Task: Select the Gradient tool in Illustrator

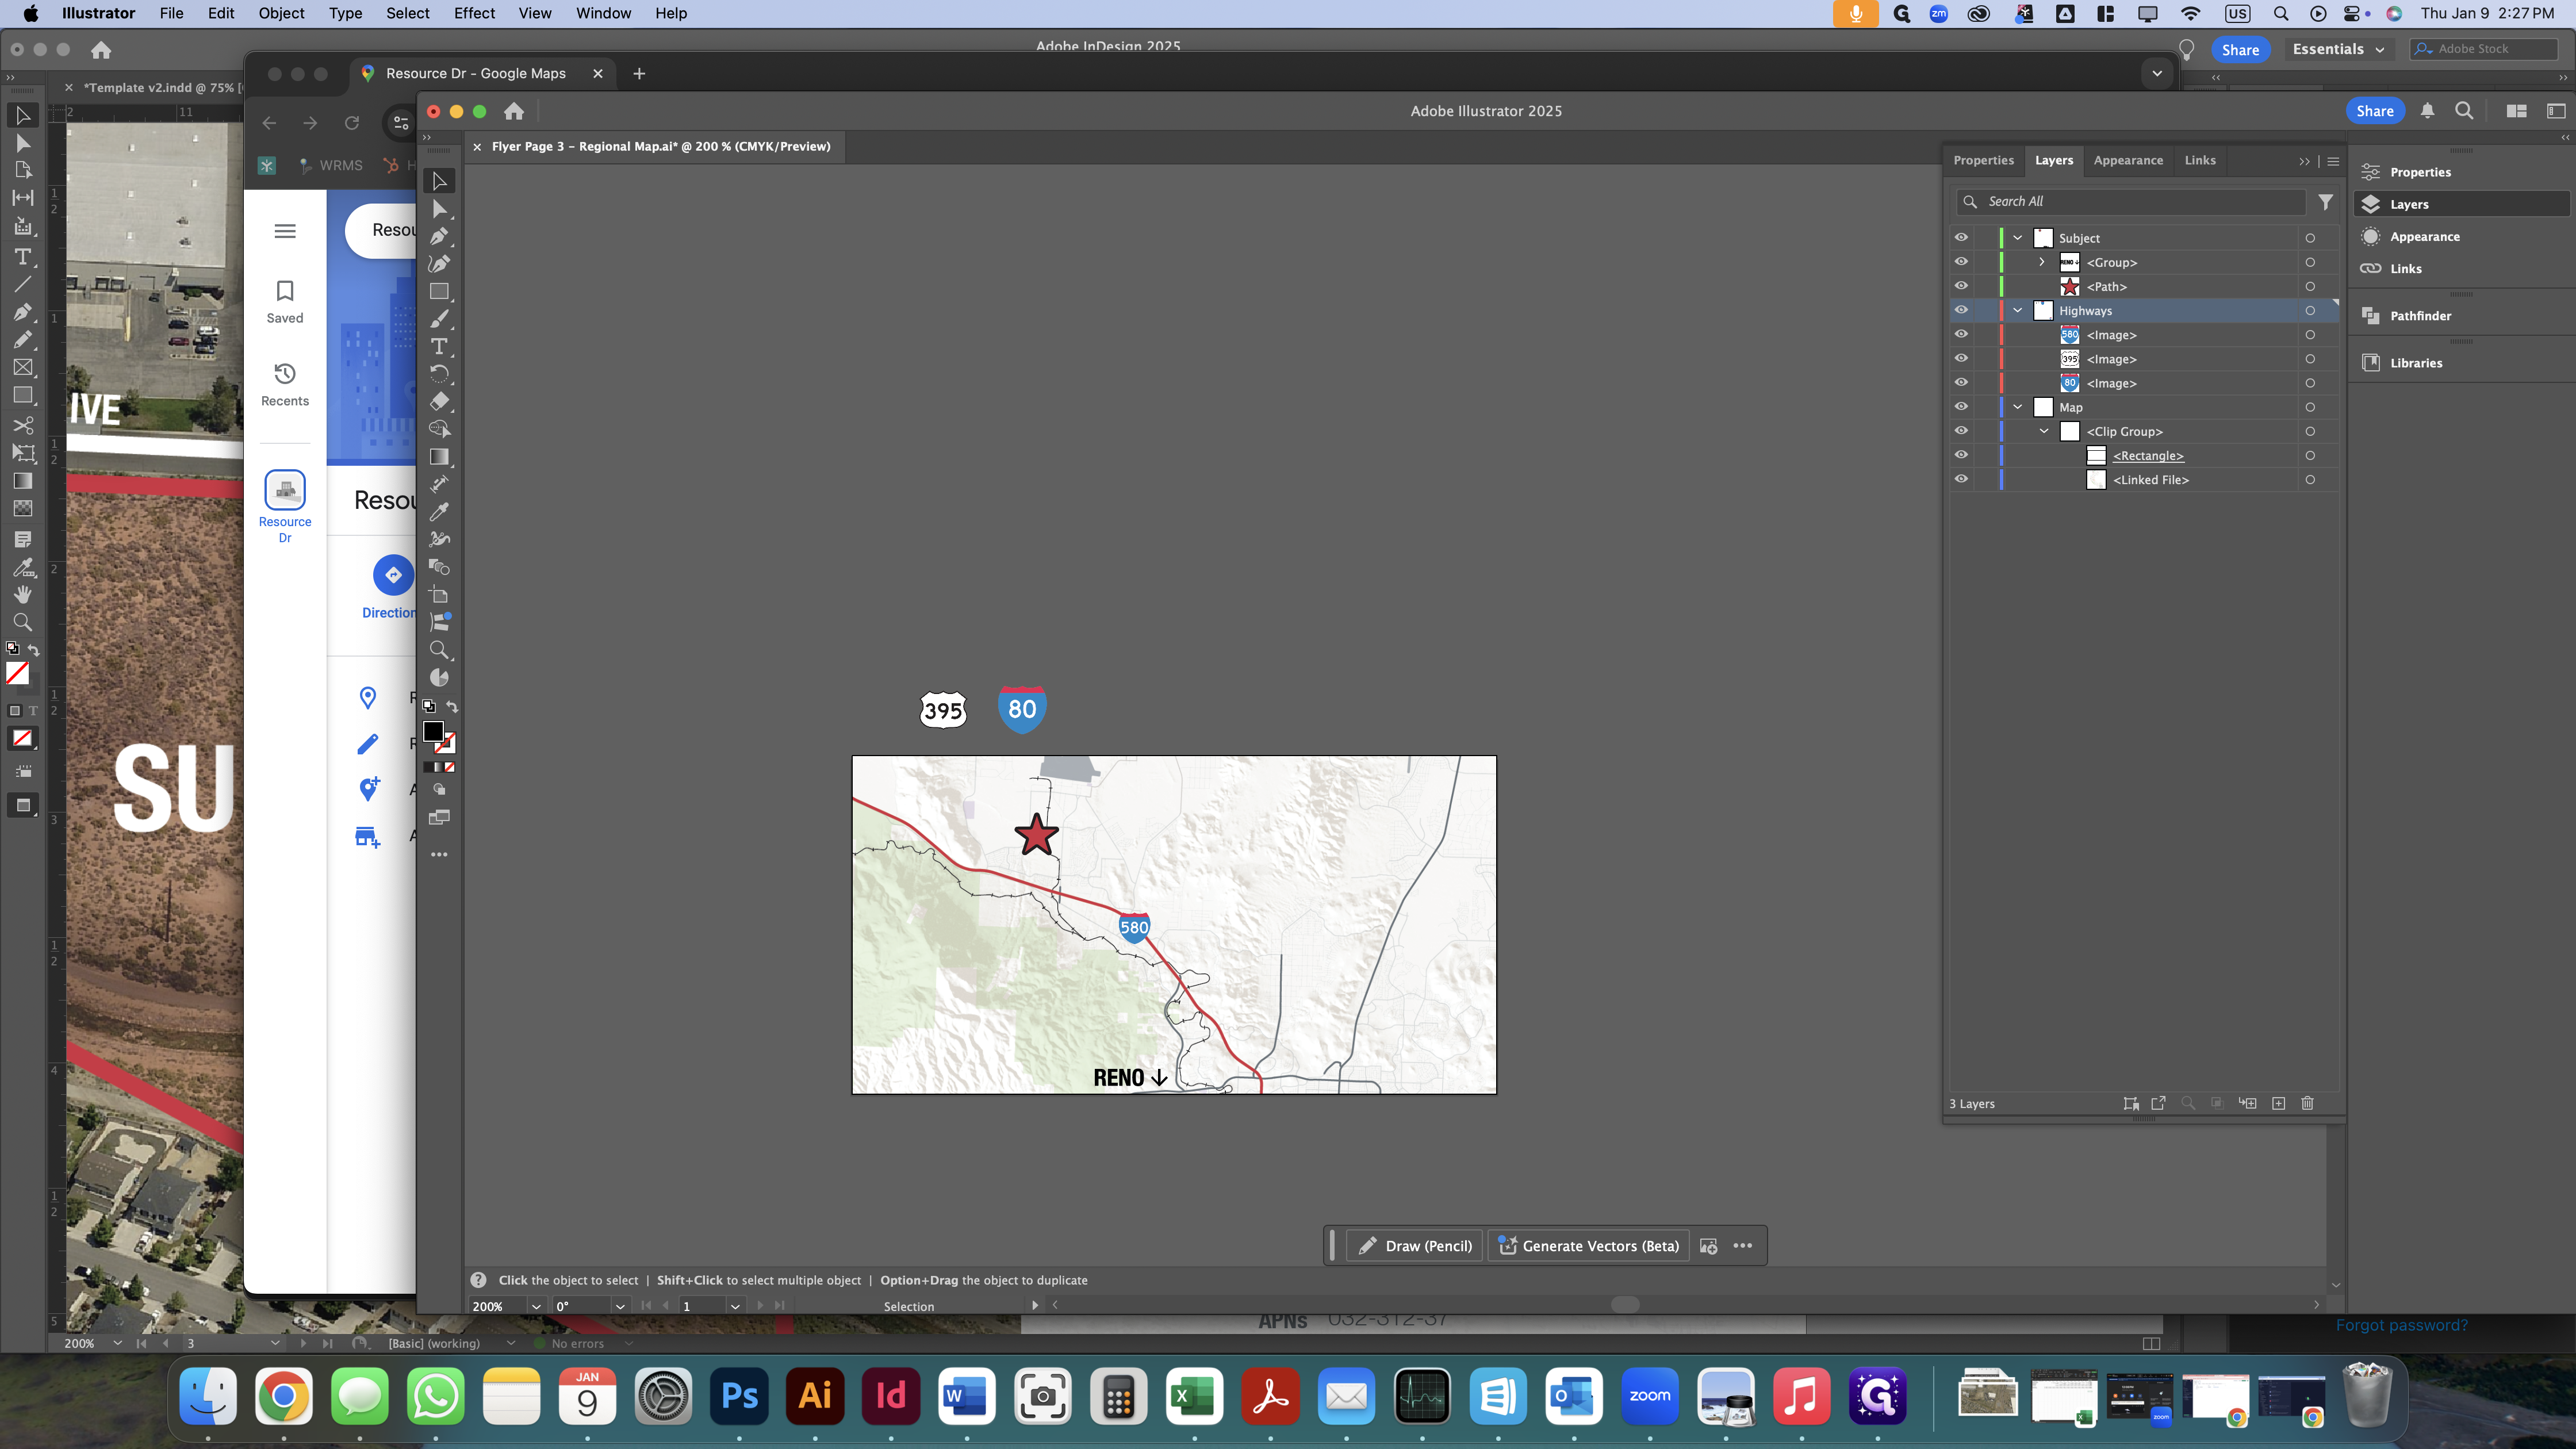Action: pyautogui.click(x=439, y=457)
